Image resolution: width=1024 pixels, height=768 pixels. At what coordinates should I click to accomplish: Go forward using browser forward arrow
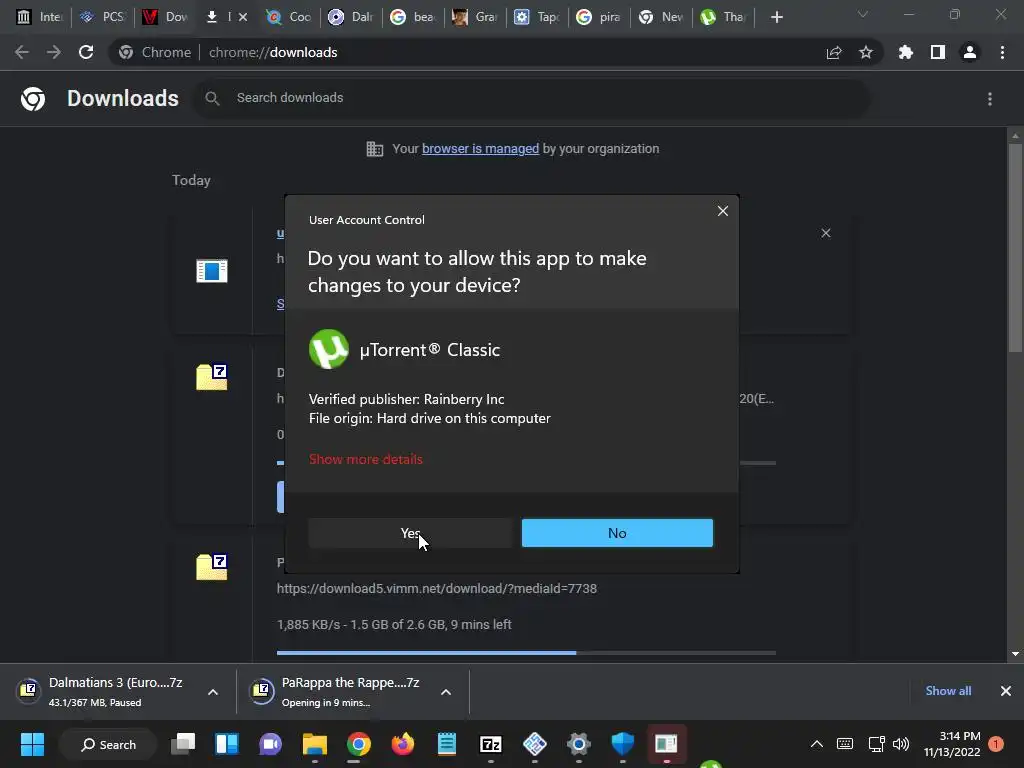tap(54, 52)
